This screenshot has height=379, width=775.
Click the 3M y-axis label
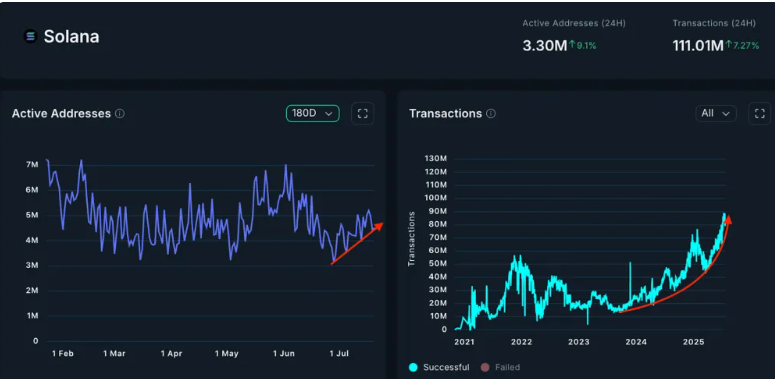coord(32,265)
